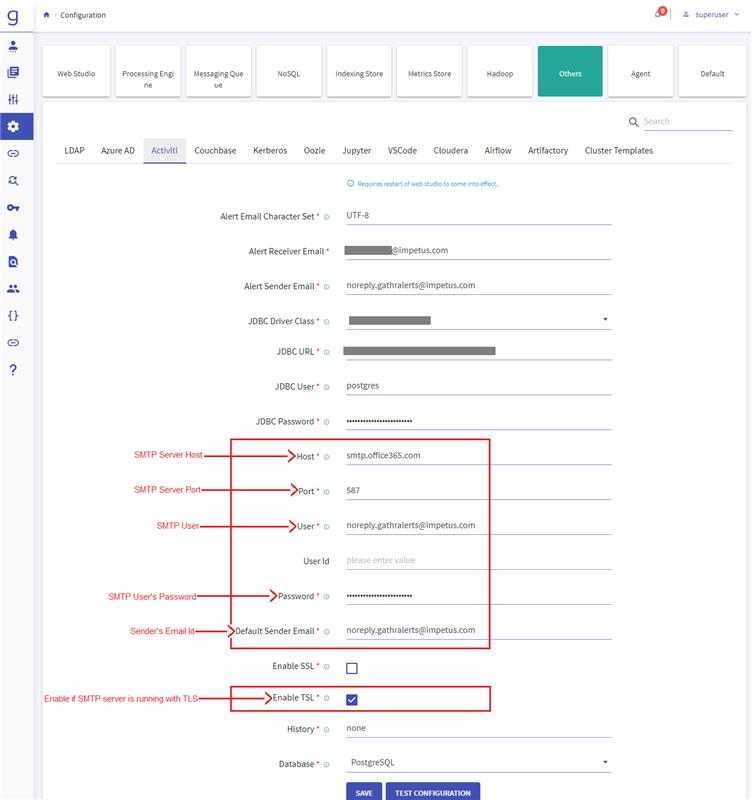Click info icon beside History field
The width and height of the screenshot is (754, 800).
click(x=326, y=730)
